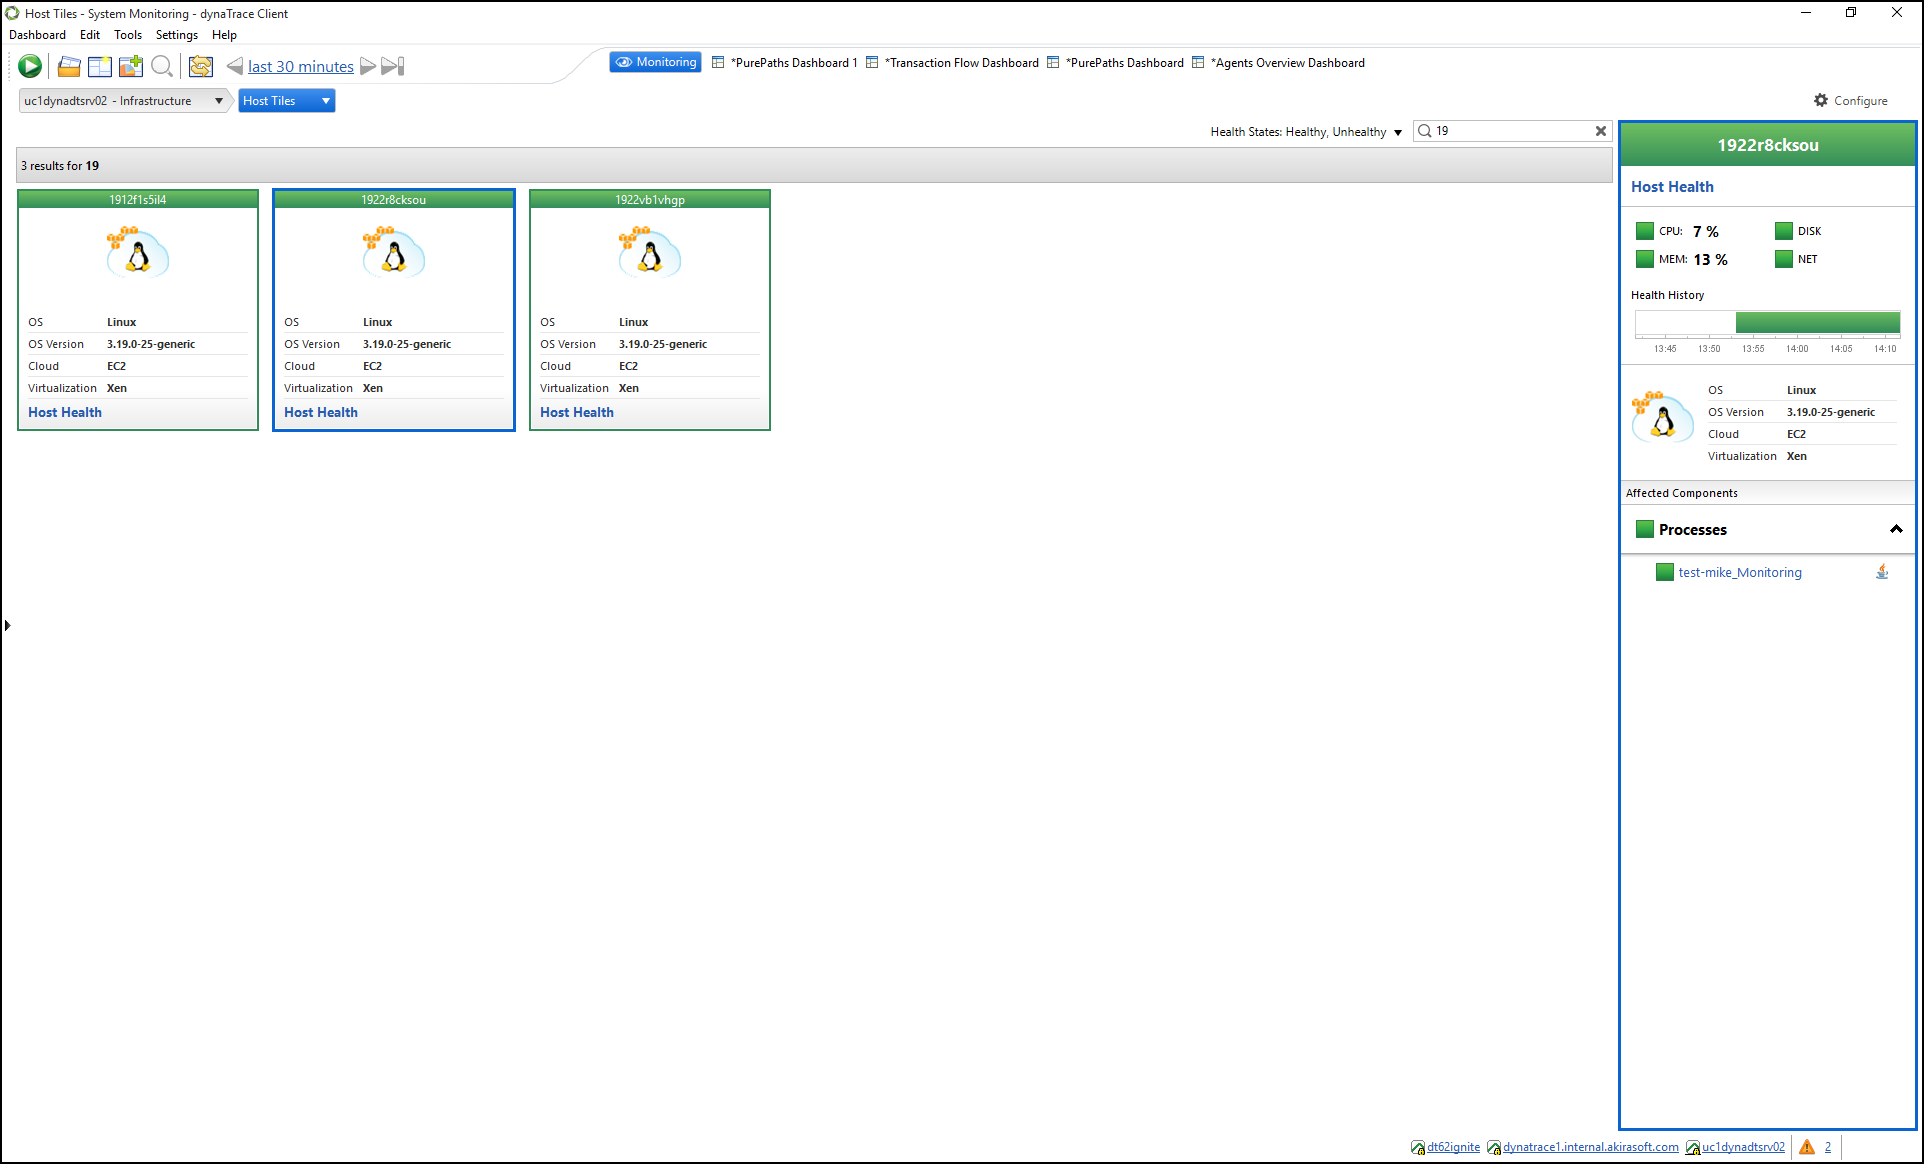Expand the left sidebar arrow handle

coord(7,625)
